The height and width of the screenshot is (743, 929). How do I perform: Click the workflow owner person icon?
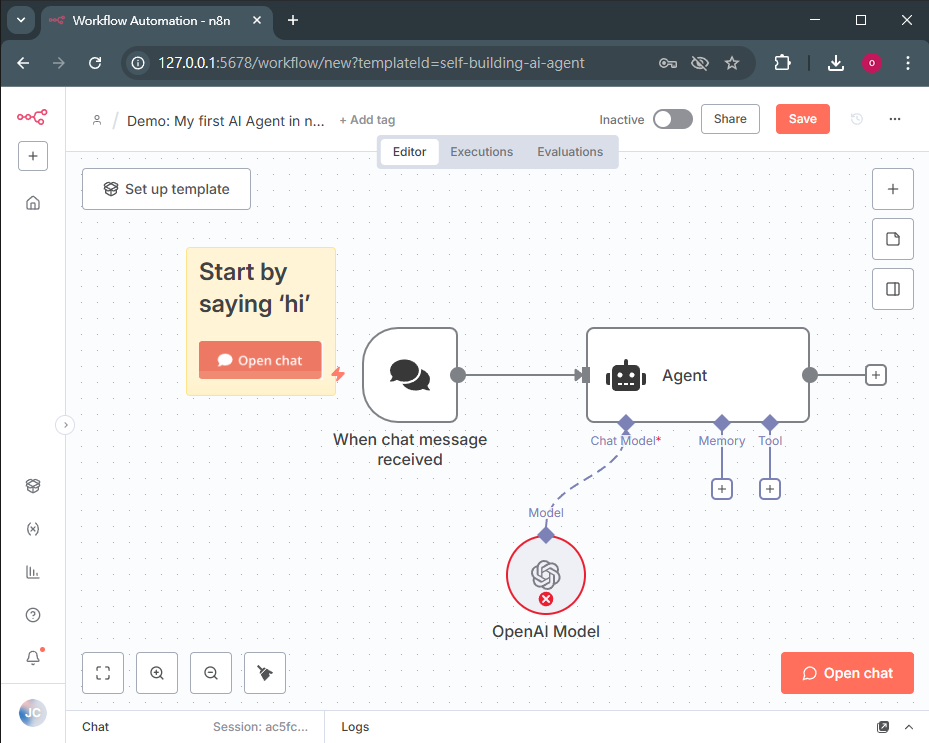97,120
